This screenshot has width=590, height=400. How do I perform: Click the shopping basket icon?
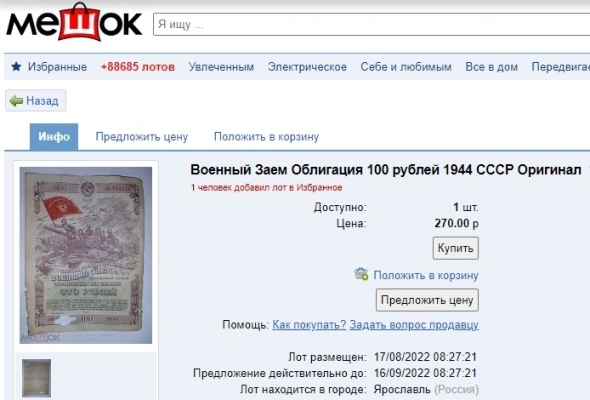[x=361, y=274]
